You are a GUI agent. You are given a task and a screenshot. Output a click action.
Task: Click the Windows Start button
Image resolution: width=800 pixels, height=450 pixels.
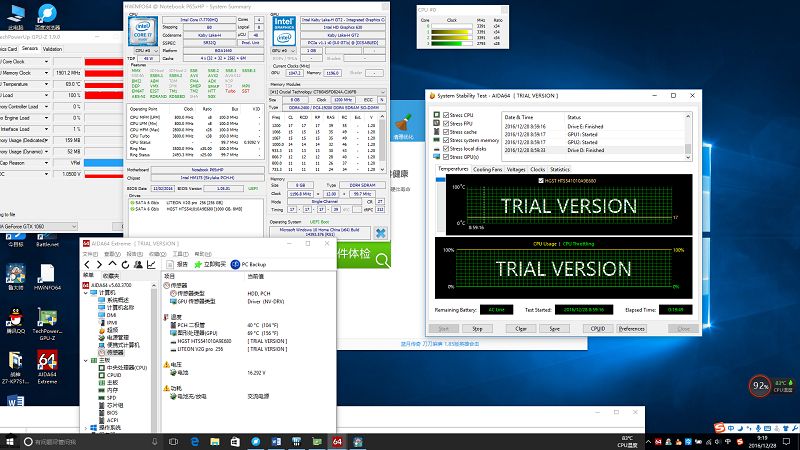tap(10, 441)
